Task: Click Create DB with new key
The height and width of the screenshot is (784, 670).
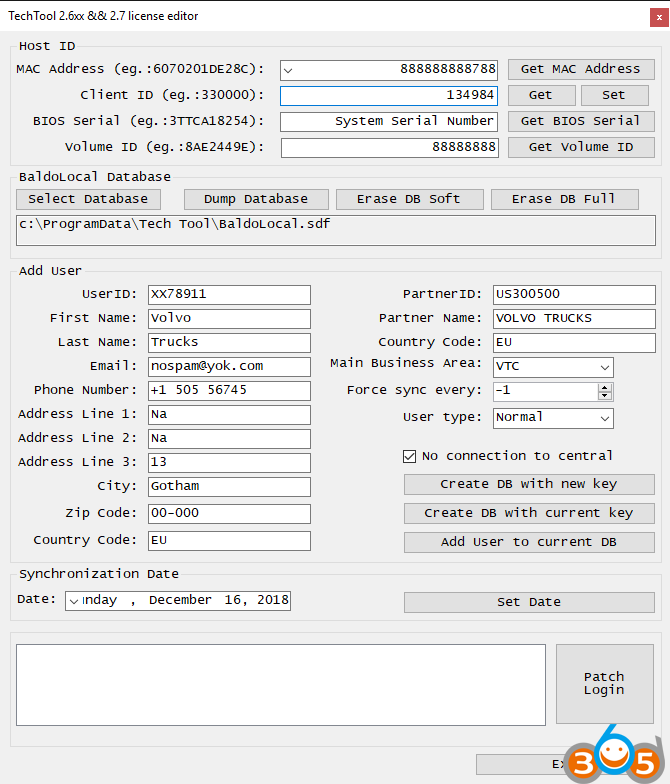Action: click(529, 484)
